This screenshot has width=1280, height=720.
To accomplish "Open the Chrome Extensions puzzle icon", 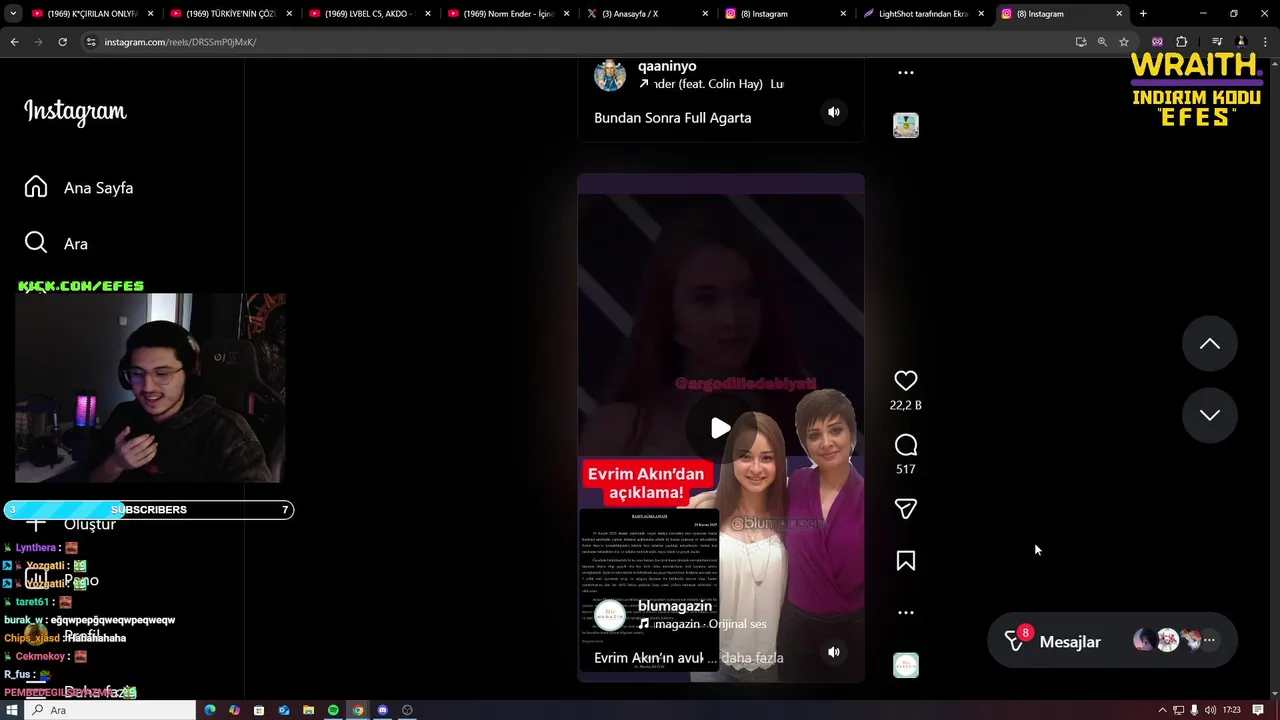I will [1181, 42].
